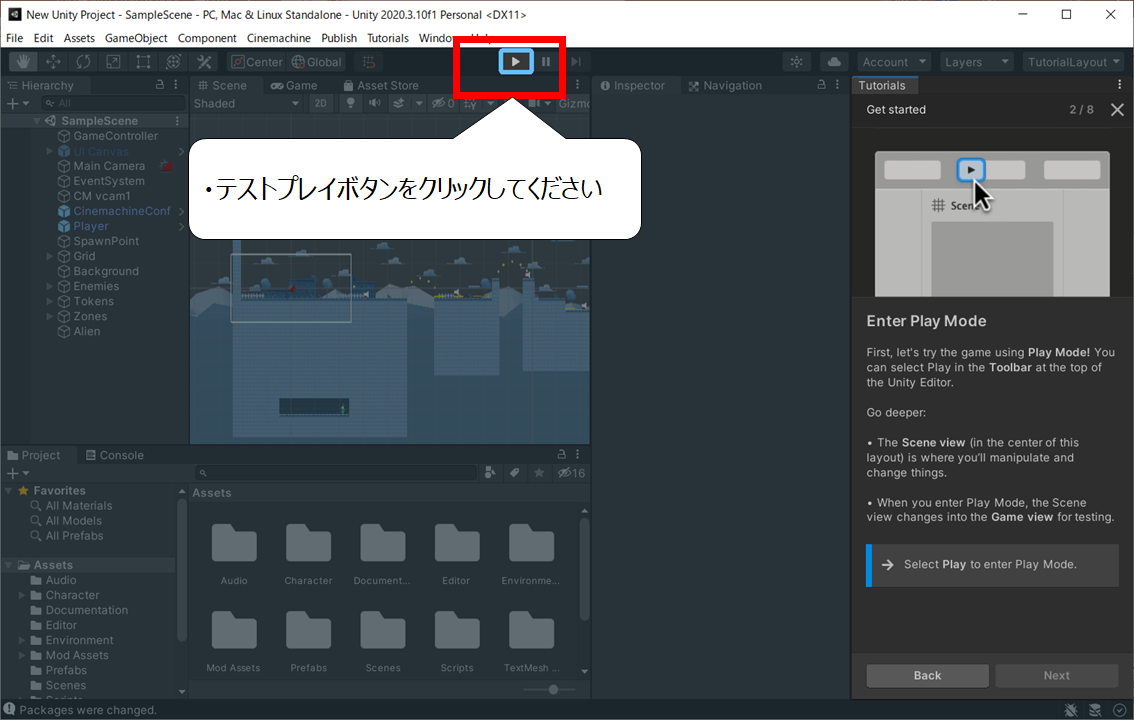Viewport: 1134px width, 720px height.
Task: Toggle scene effects icon
Action: pyautogui.click(x=398, y=103)
